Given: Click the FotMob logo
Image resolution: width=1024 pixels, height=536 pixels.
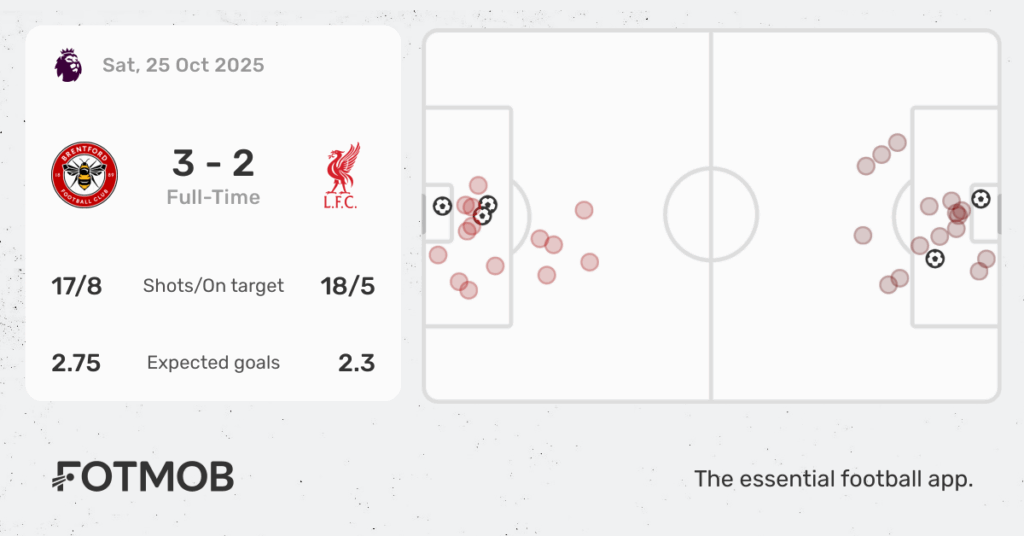Looking at the screenshot, I should click(143, 477).
